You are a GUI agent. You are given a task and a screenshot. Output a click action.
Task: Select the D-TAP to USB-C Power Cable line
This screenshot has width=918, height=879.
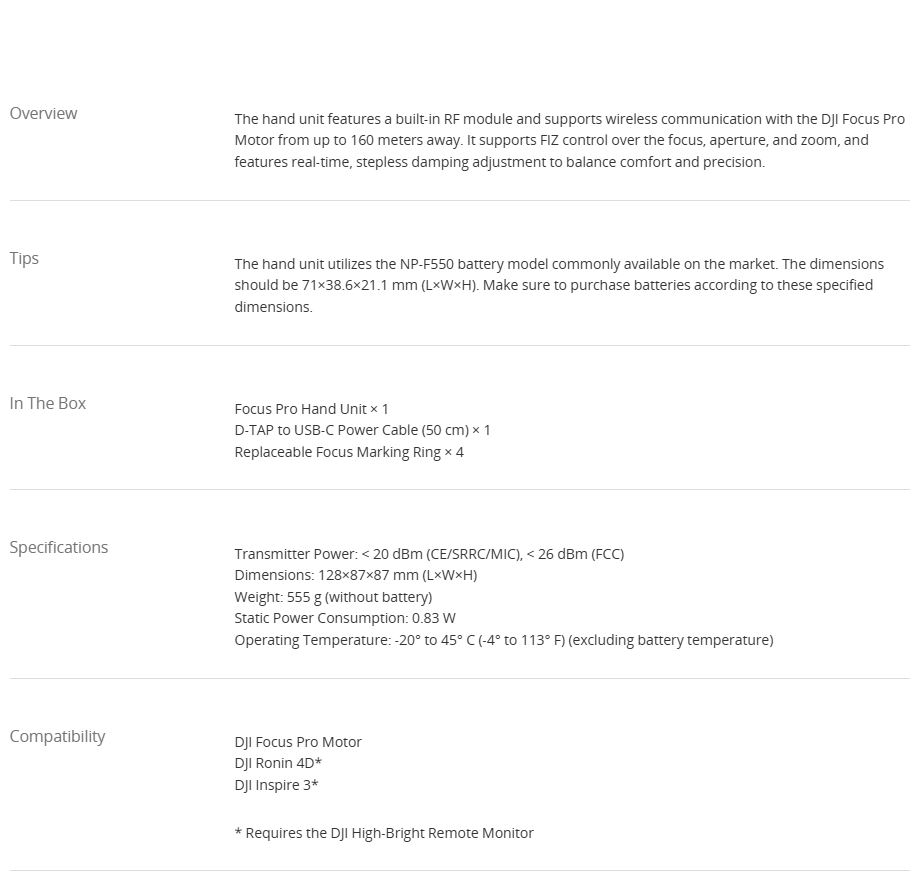pyautogui.click(x=362, y=430)
